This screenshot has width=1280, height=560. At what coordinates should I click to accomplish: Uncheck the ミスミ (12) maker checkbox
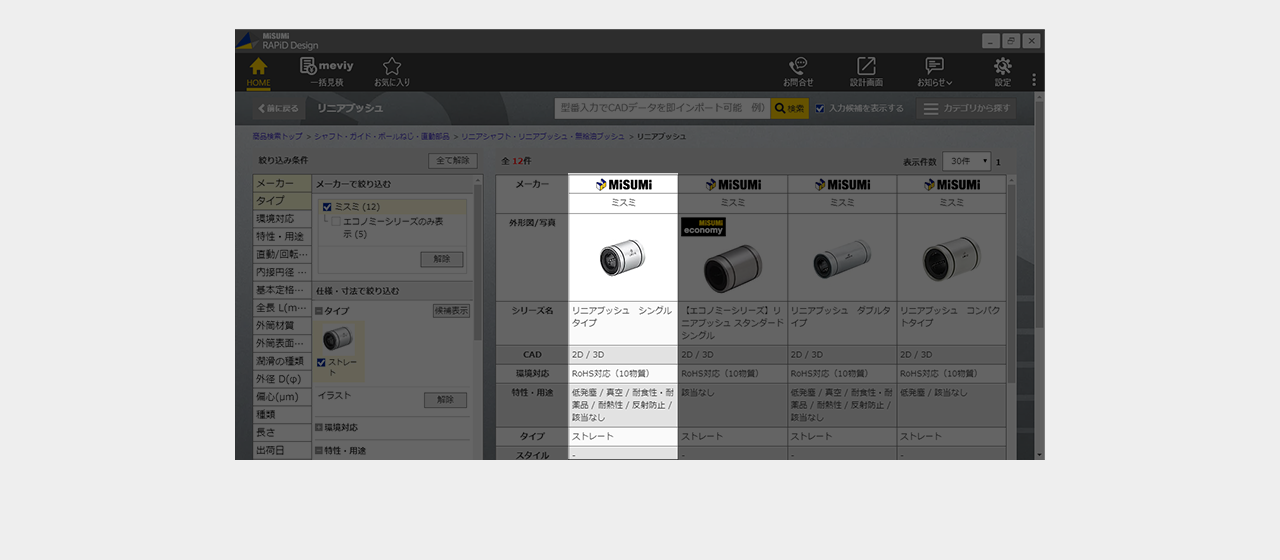pyautogui.click(x=327, y=207)
